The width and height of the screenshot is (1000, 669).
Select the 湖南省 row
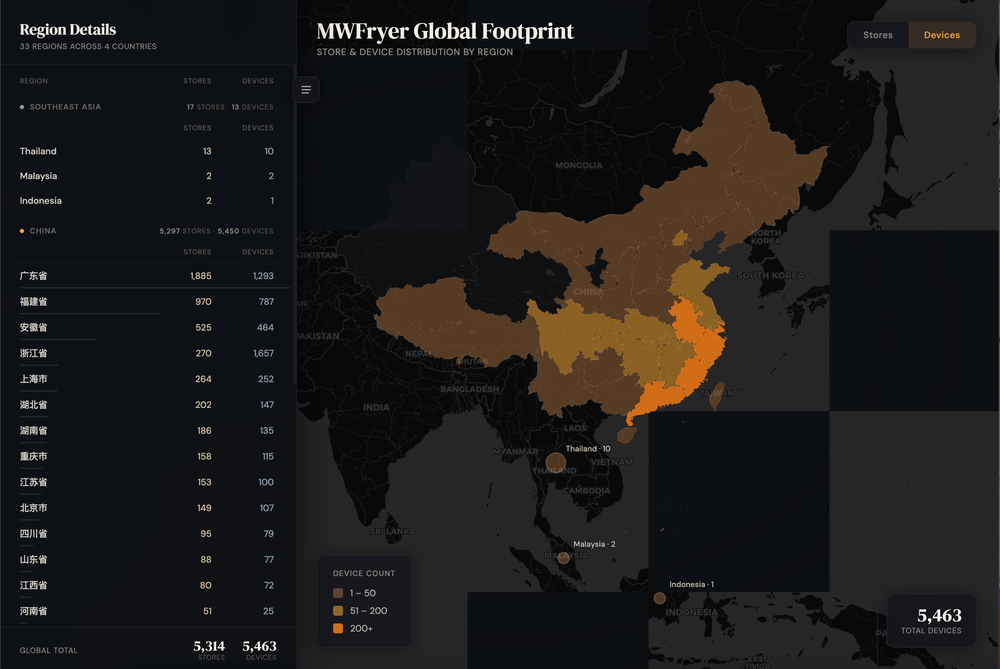pyautogui.click(x=147, y=430)
